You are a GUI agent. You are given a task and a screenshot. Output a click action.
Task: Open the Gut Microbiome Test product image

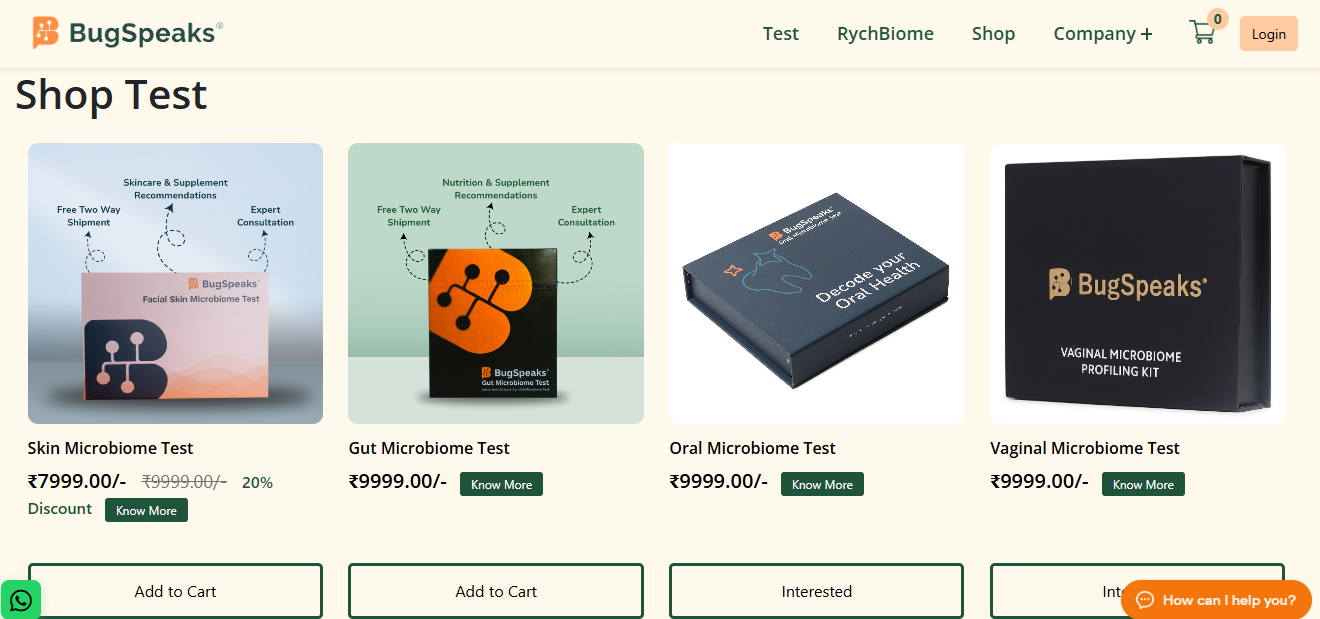[x=496, y=283]
